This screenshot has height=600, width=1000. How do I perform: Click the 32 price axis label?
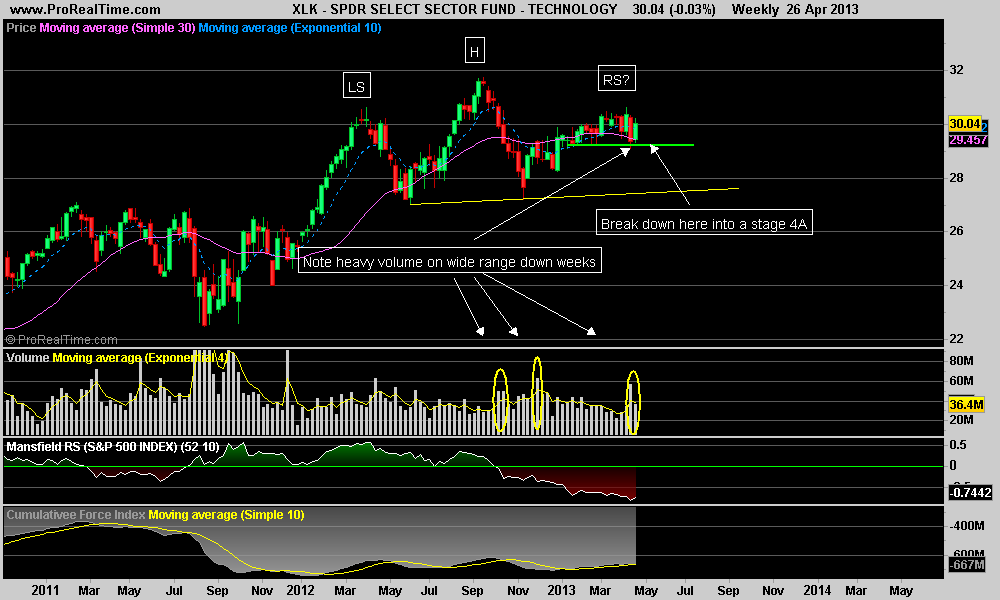tap(956, 70)
